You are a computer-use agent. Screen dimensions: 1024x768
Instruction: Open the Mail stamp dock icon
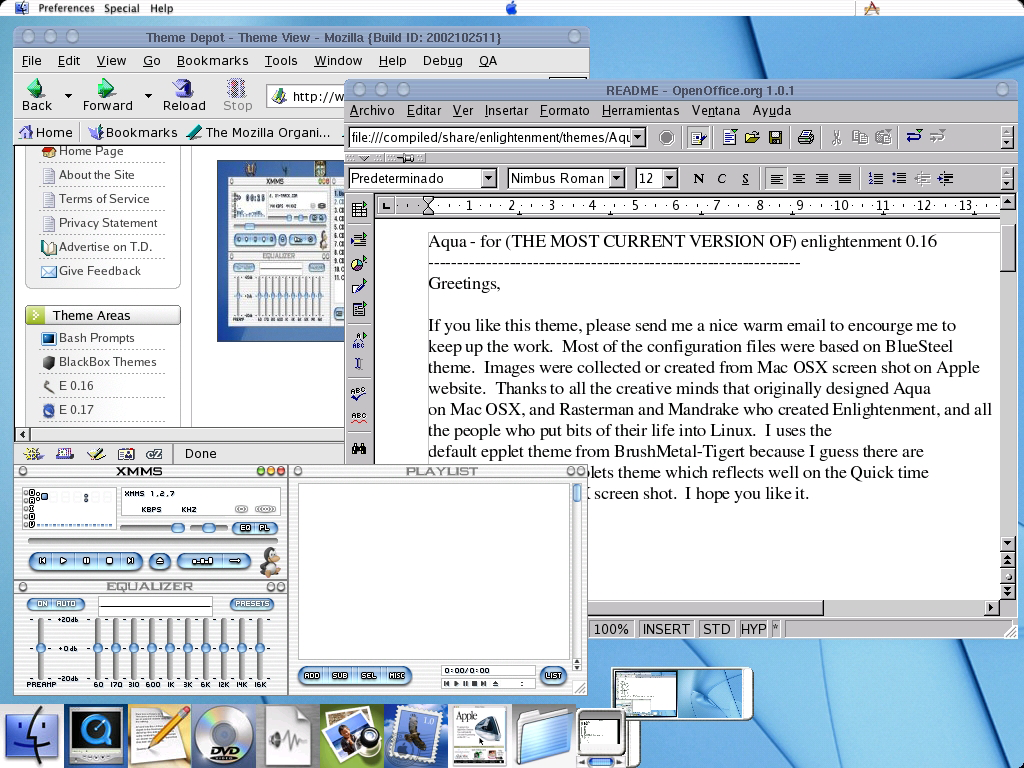pos(415,735)
